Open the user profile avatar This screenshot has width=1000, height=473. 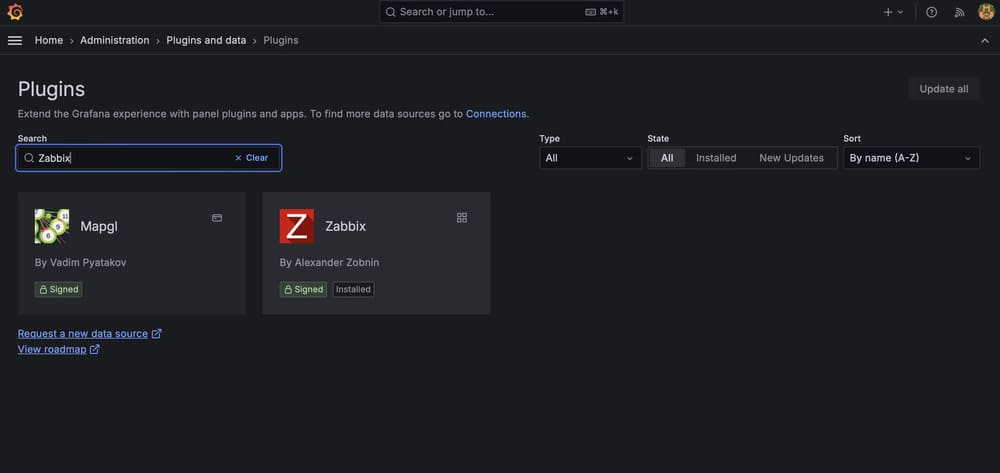(x=986, y=12)
